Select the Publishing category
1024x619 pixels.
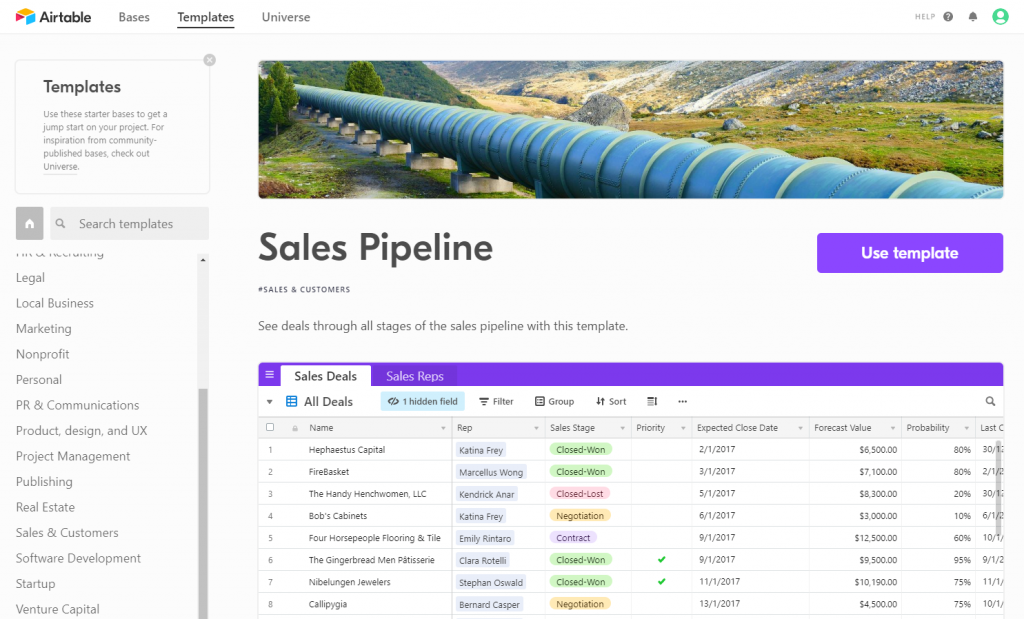pyautogui.click(x=44, y=481)
